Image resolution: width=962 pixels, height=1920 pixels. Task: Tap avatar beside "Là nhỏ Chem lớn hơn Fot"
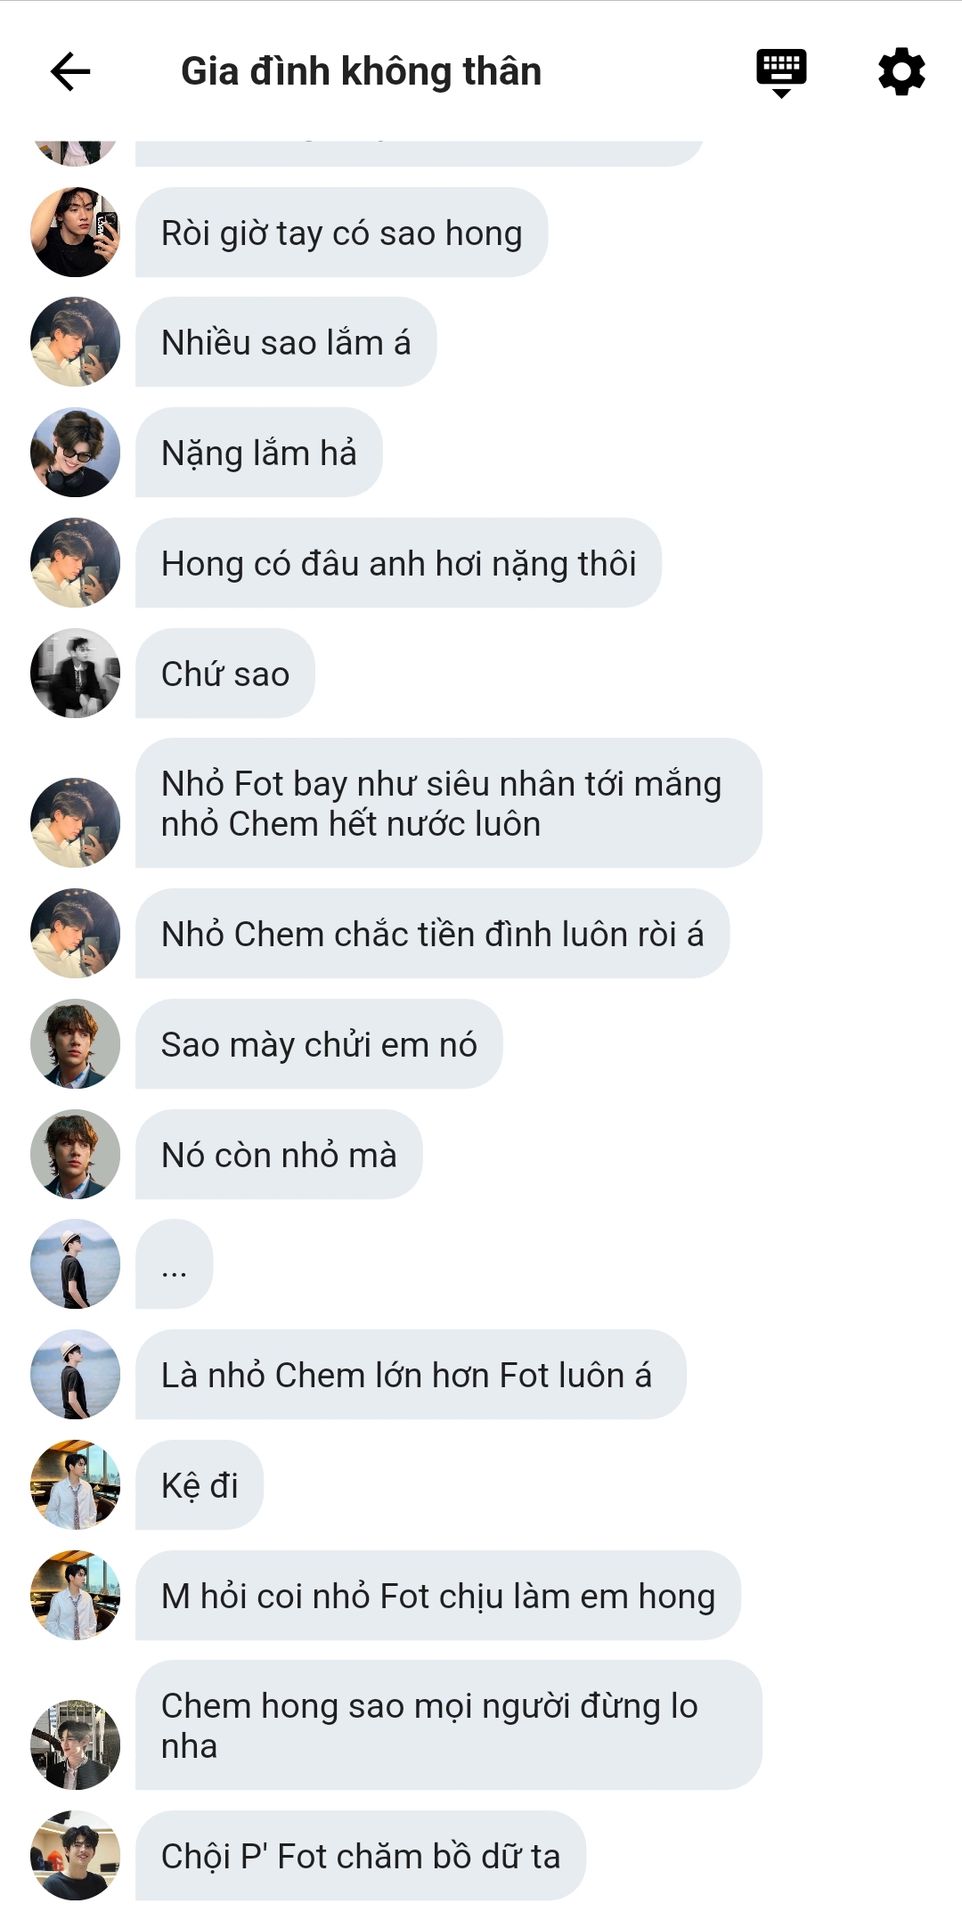pyautogui.click(x=75, y=1375)
